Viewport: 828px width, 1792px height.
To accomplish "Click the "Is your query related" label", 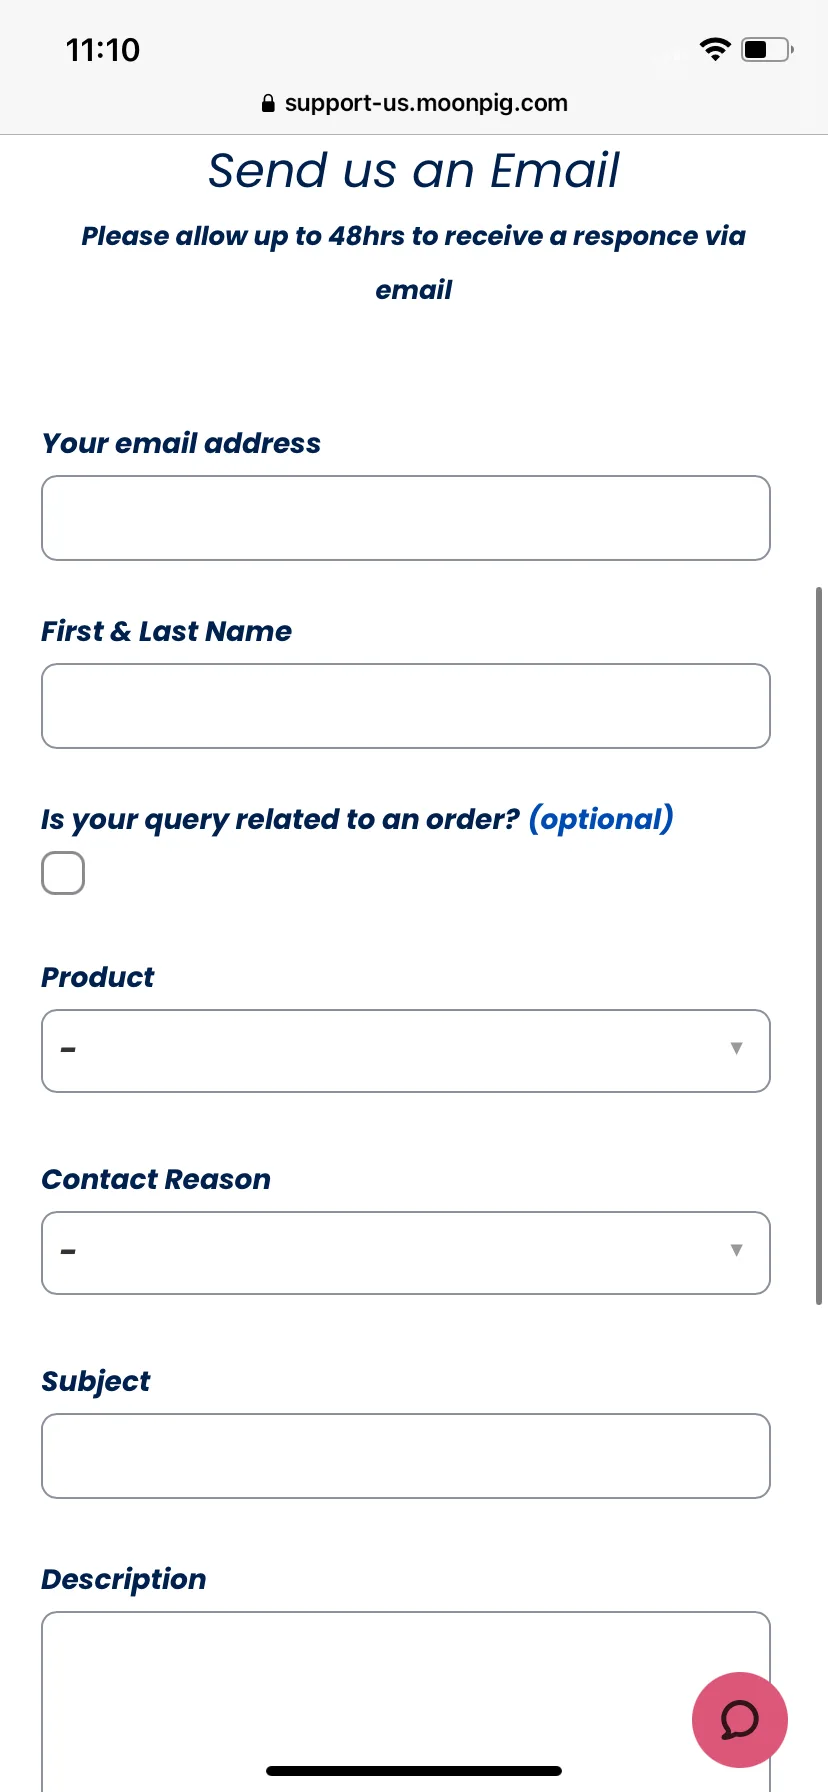I will pyautogui.click(x=281, y=820).
